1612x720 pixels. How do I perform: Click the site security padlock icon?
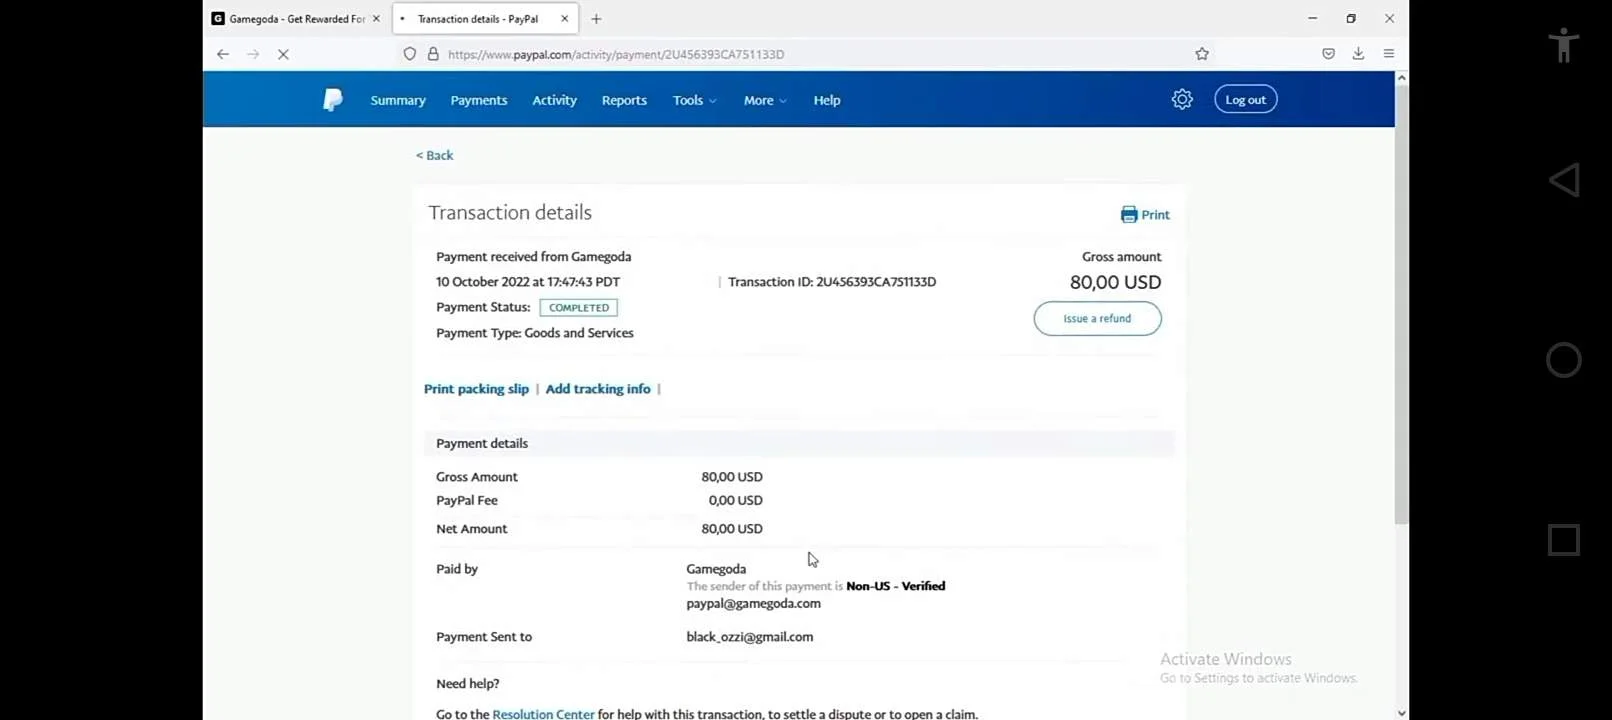pyautogui.click(x=433, y=54)
